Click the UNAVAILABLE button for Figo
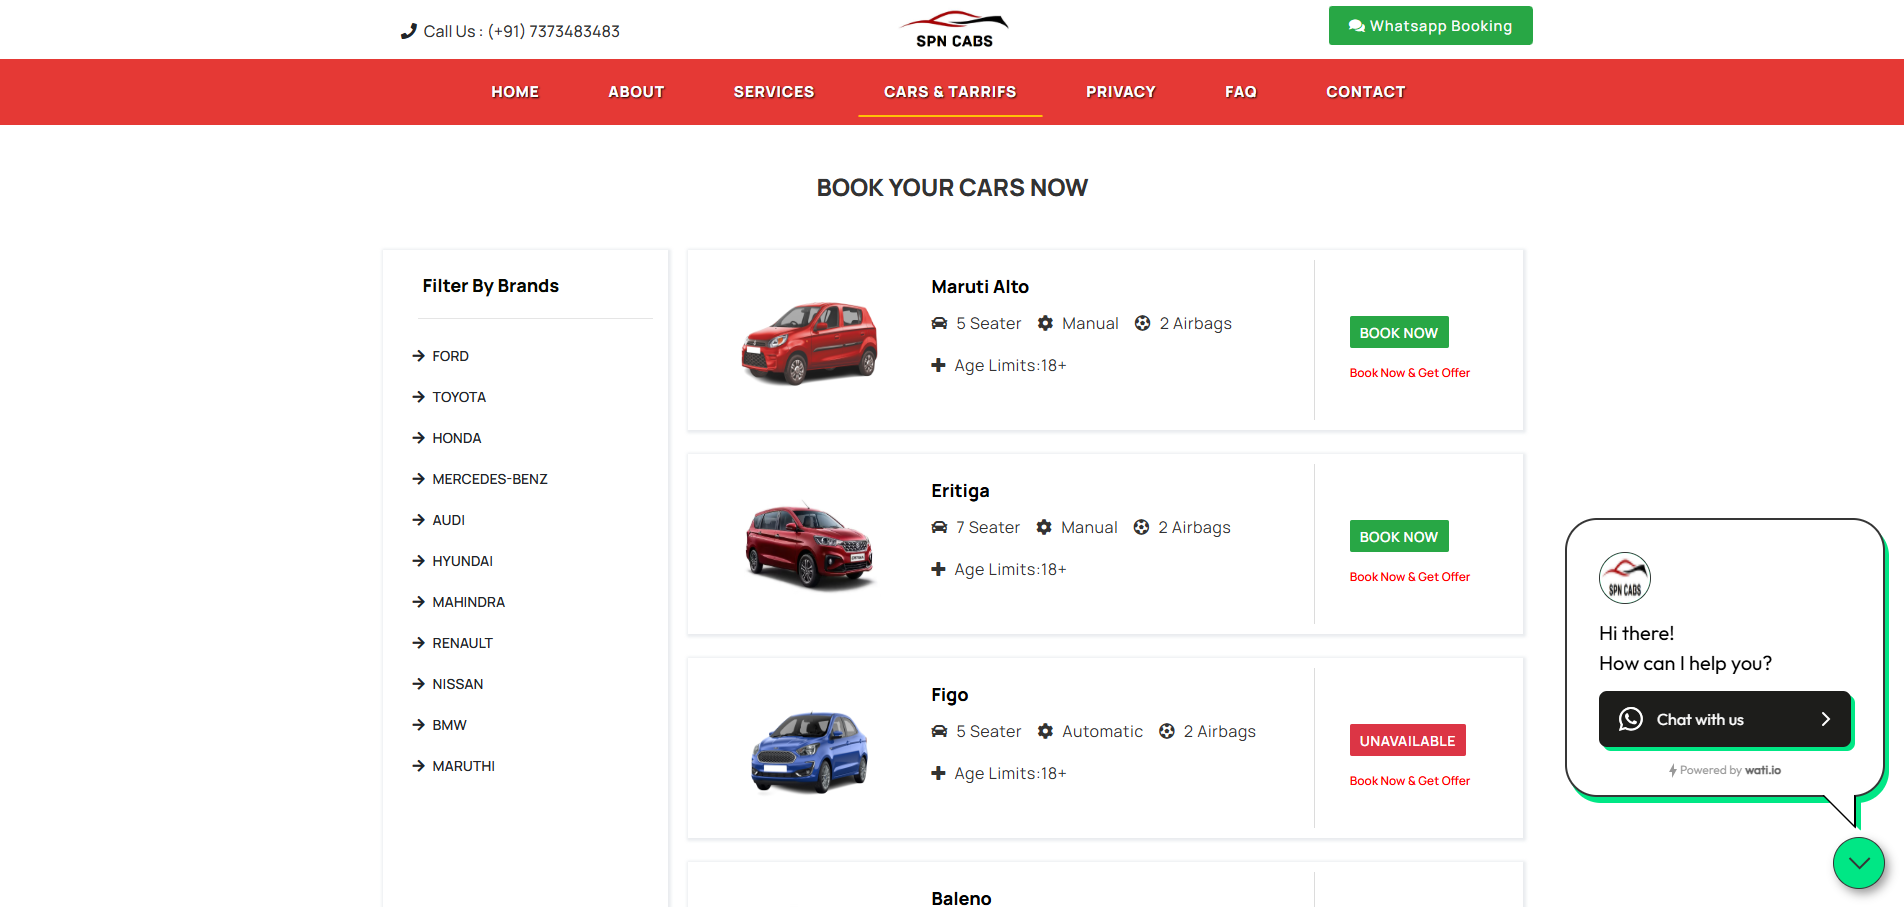Screen dimensions: 1904x907 coord(1407,741)
